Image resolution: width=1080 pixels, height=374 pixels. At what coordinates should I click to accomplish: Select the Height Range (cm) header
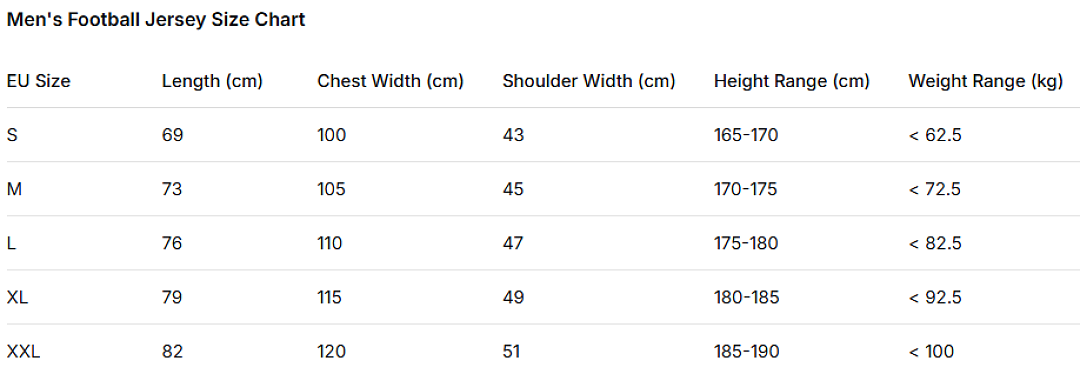click(x=792, y=81)
